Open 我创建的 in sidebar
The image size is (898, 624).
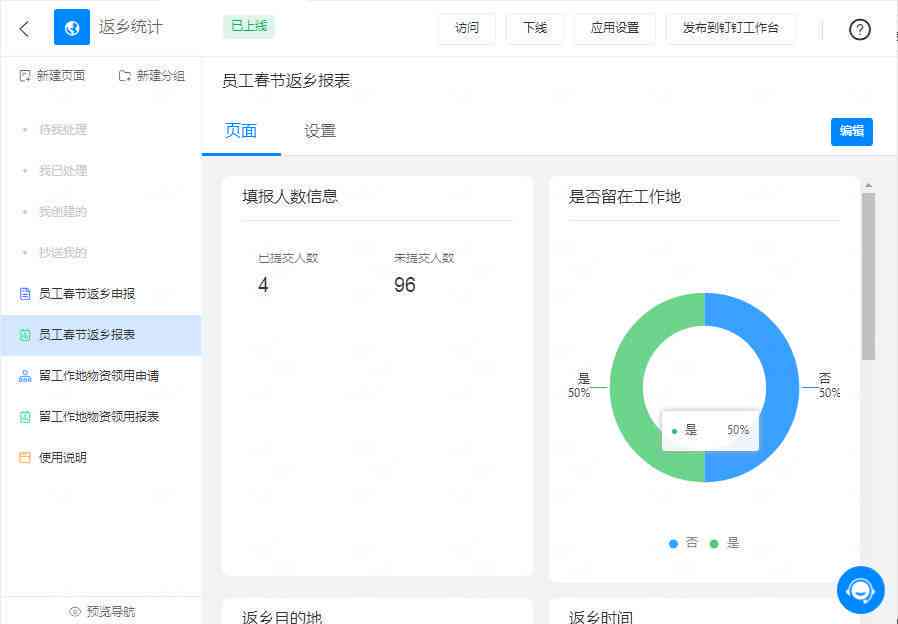[63, 212]
